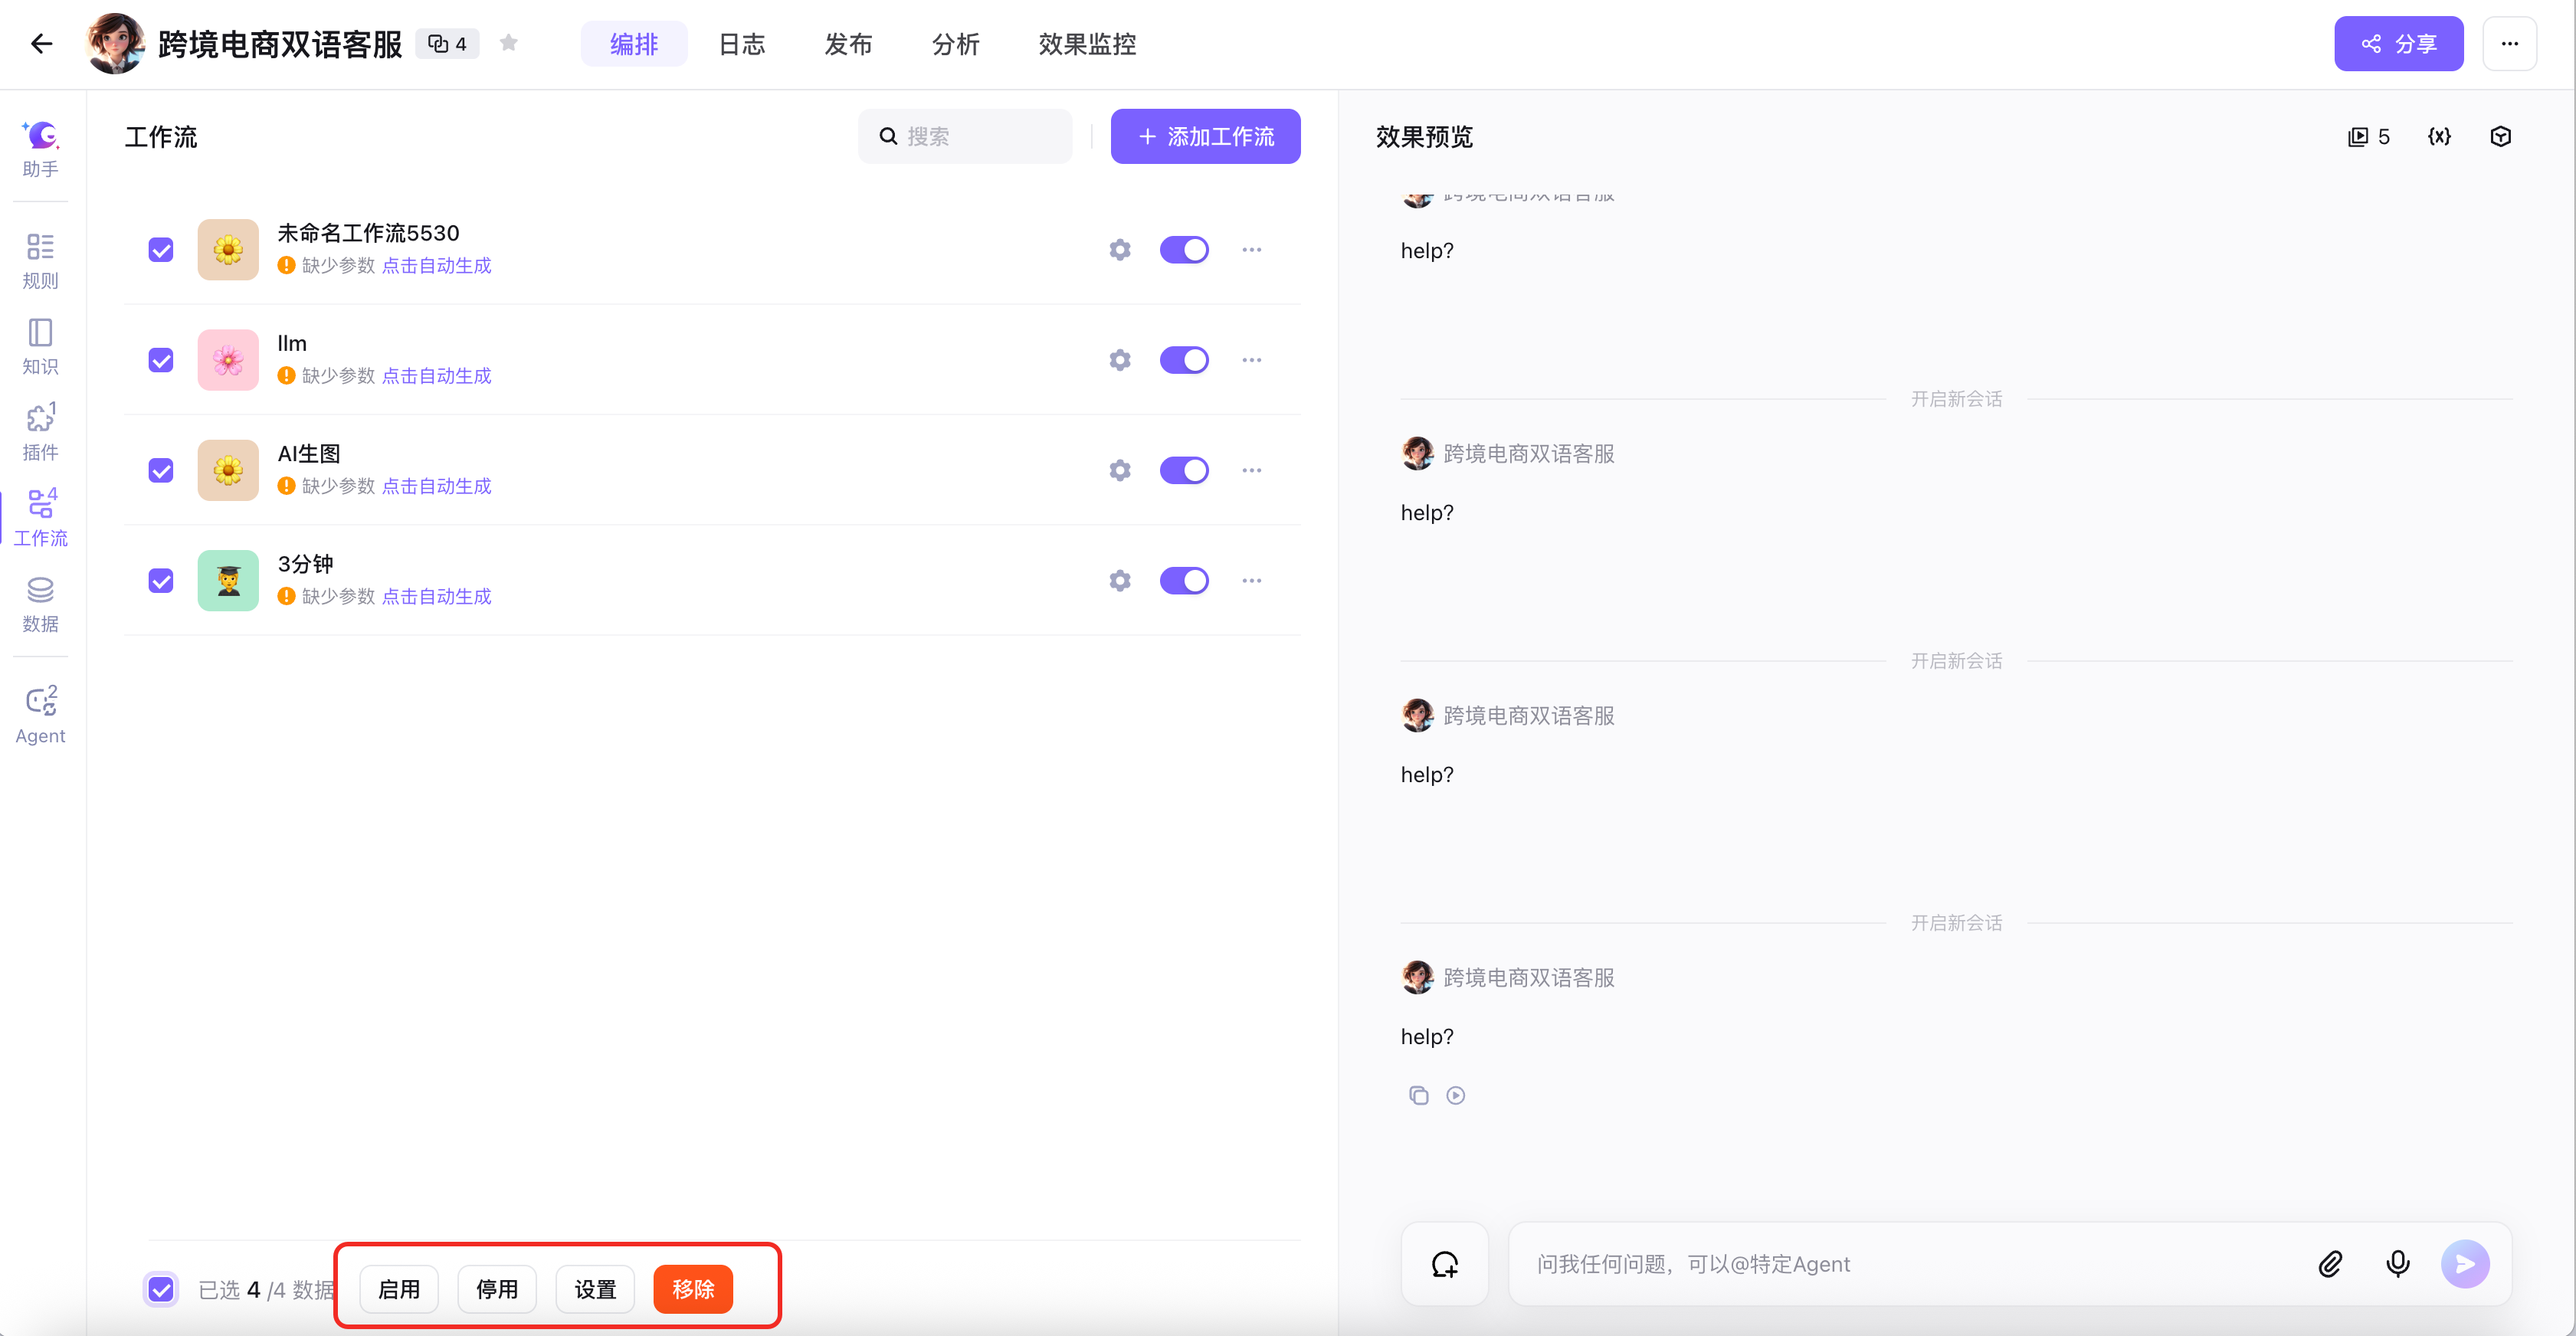Disable the 3分钟 workflow toggle

point(1184,580)
